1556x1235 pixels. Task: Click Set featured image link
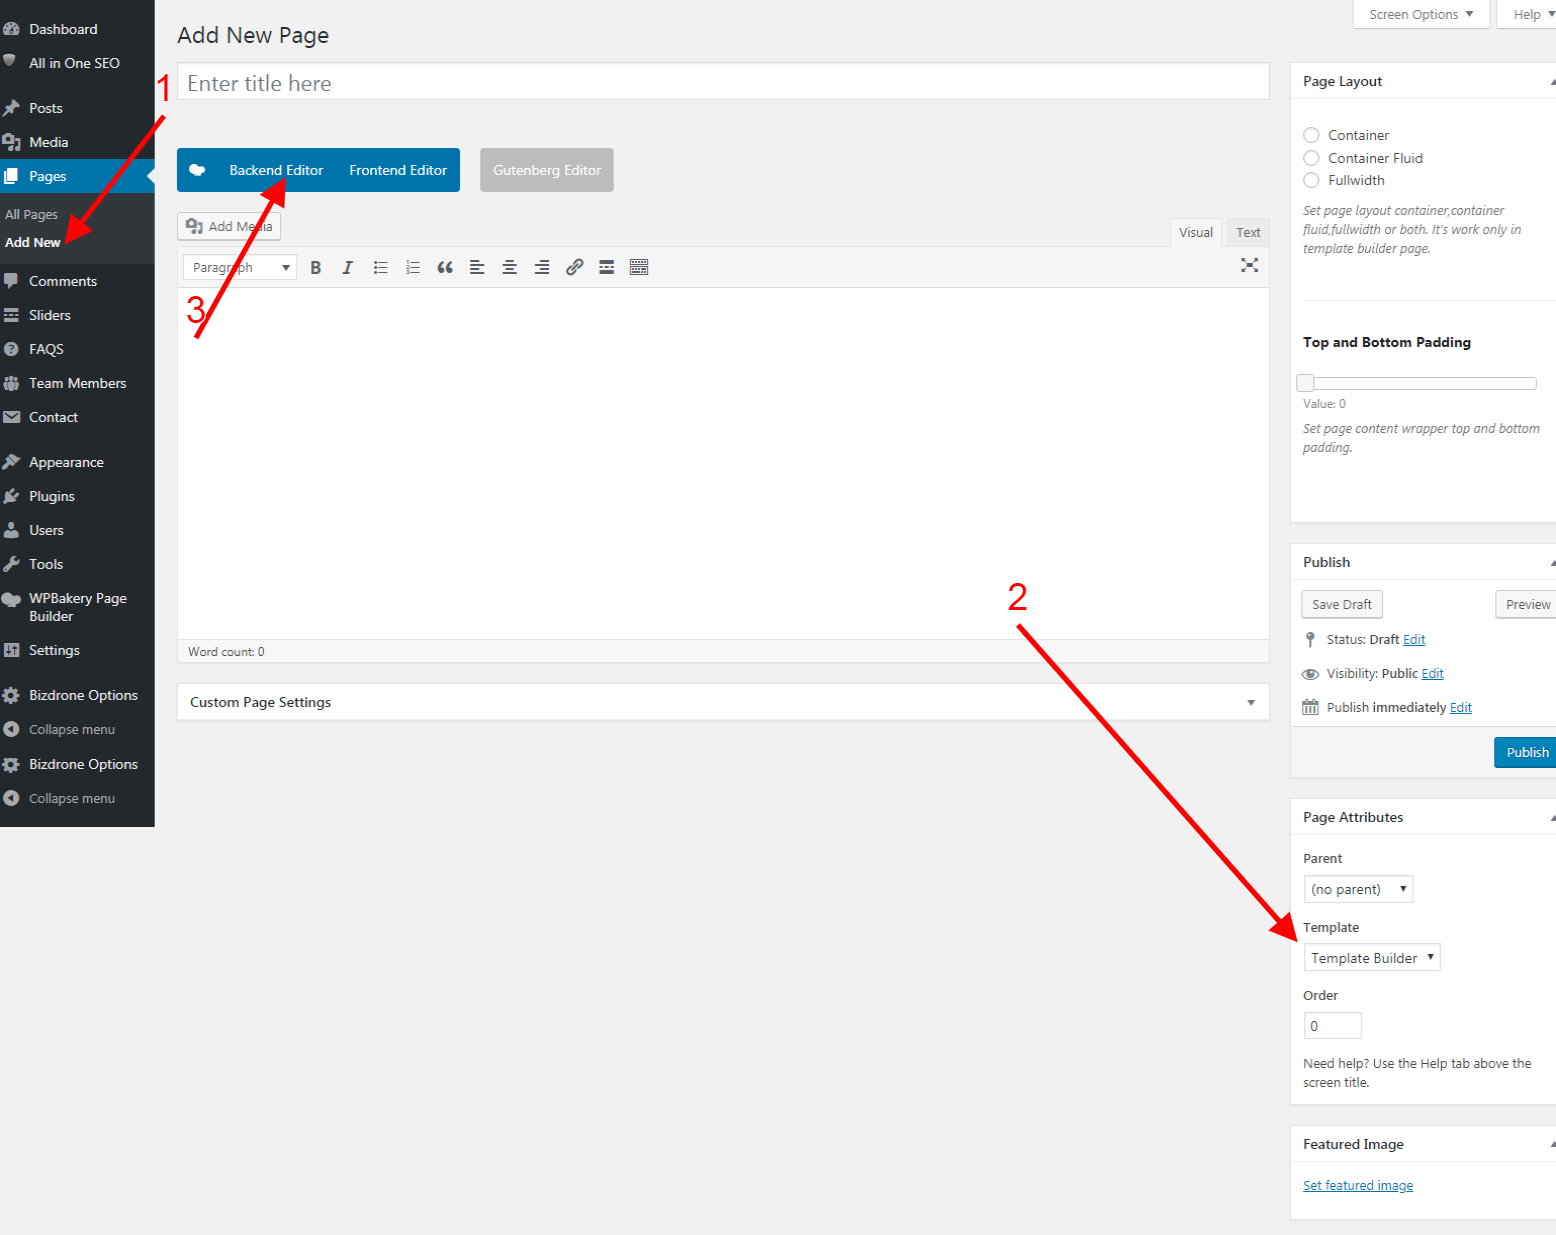tap(1358, 1186)
